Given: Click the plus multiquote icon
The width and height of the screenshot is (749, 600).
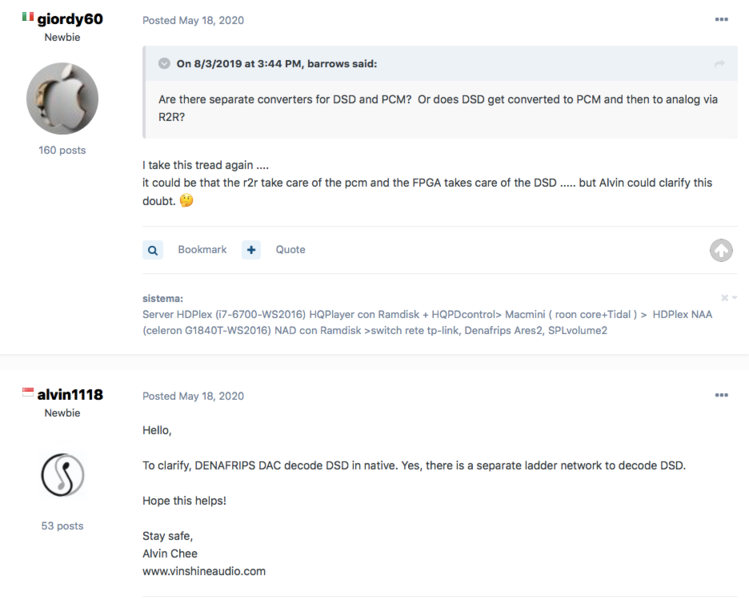Looking at the screenshot, I should [251, 250].
